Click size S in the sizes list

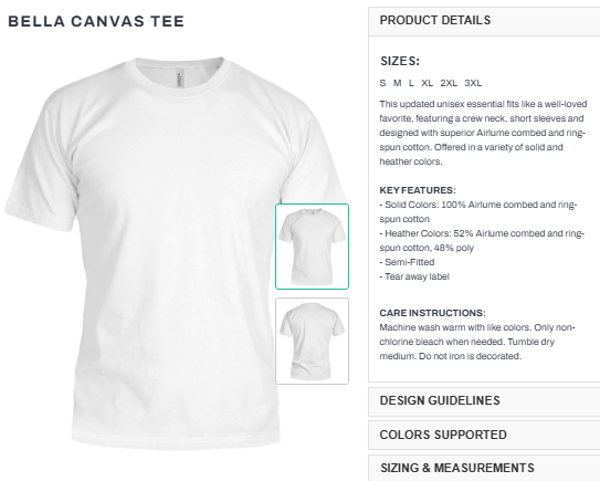click(x=383, y=83)
